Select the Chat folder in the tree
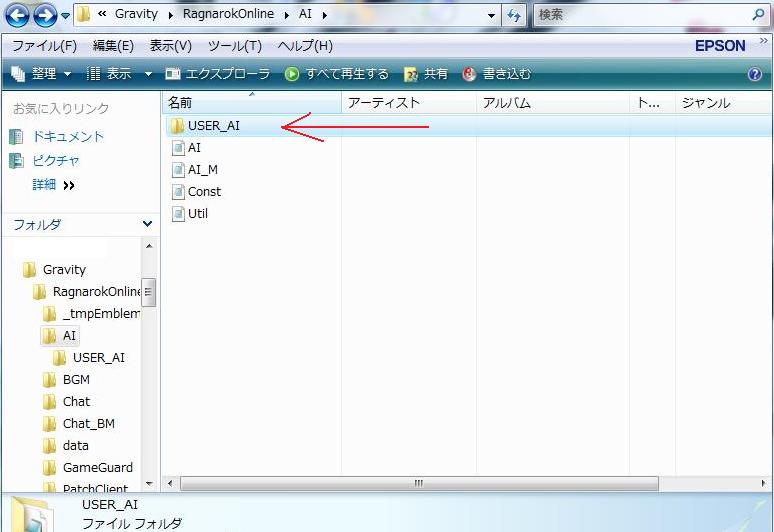The height and width of the screenshot is (532, 774). click(66, 401)
